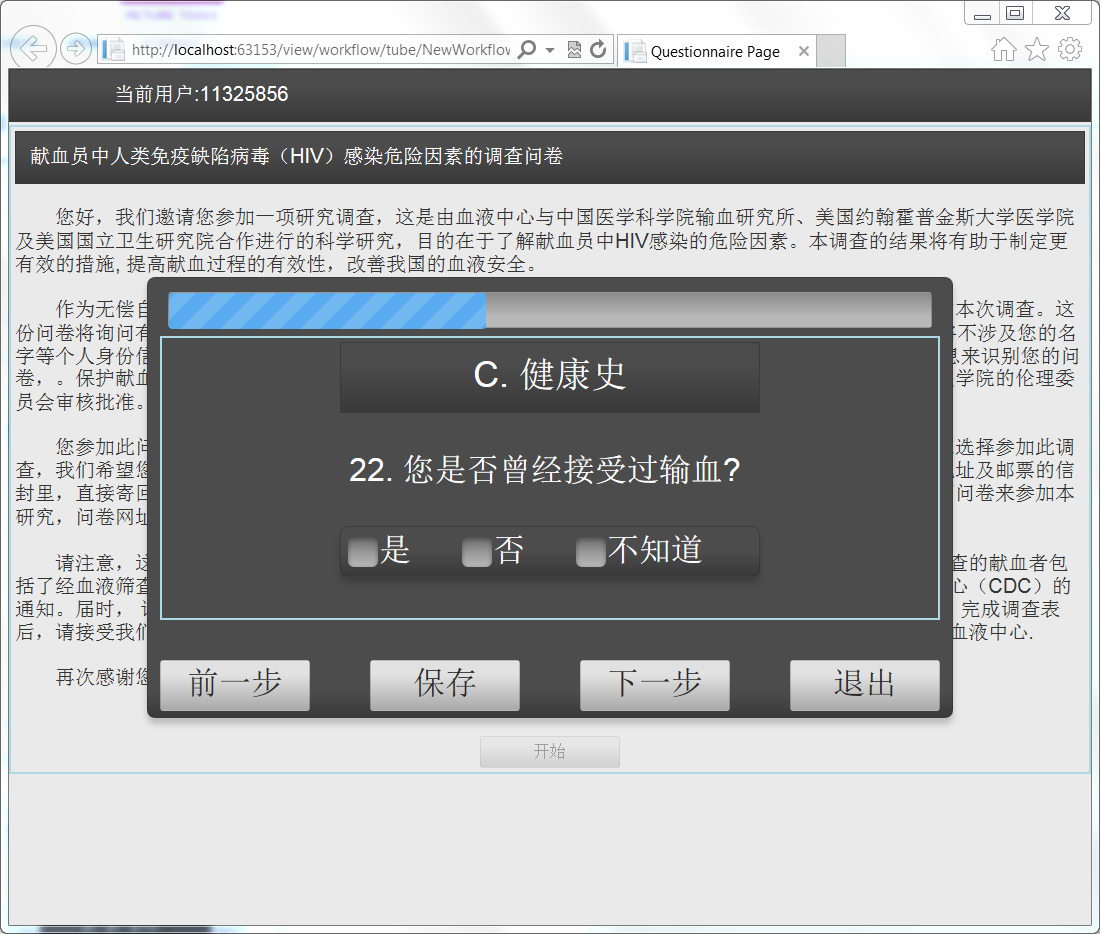Viewport: 1100px width, 934px height.
Task: Open the address bar dropdown arrow
Action: pos(550,51)
